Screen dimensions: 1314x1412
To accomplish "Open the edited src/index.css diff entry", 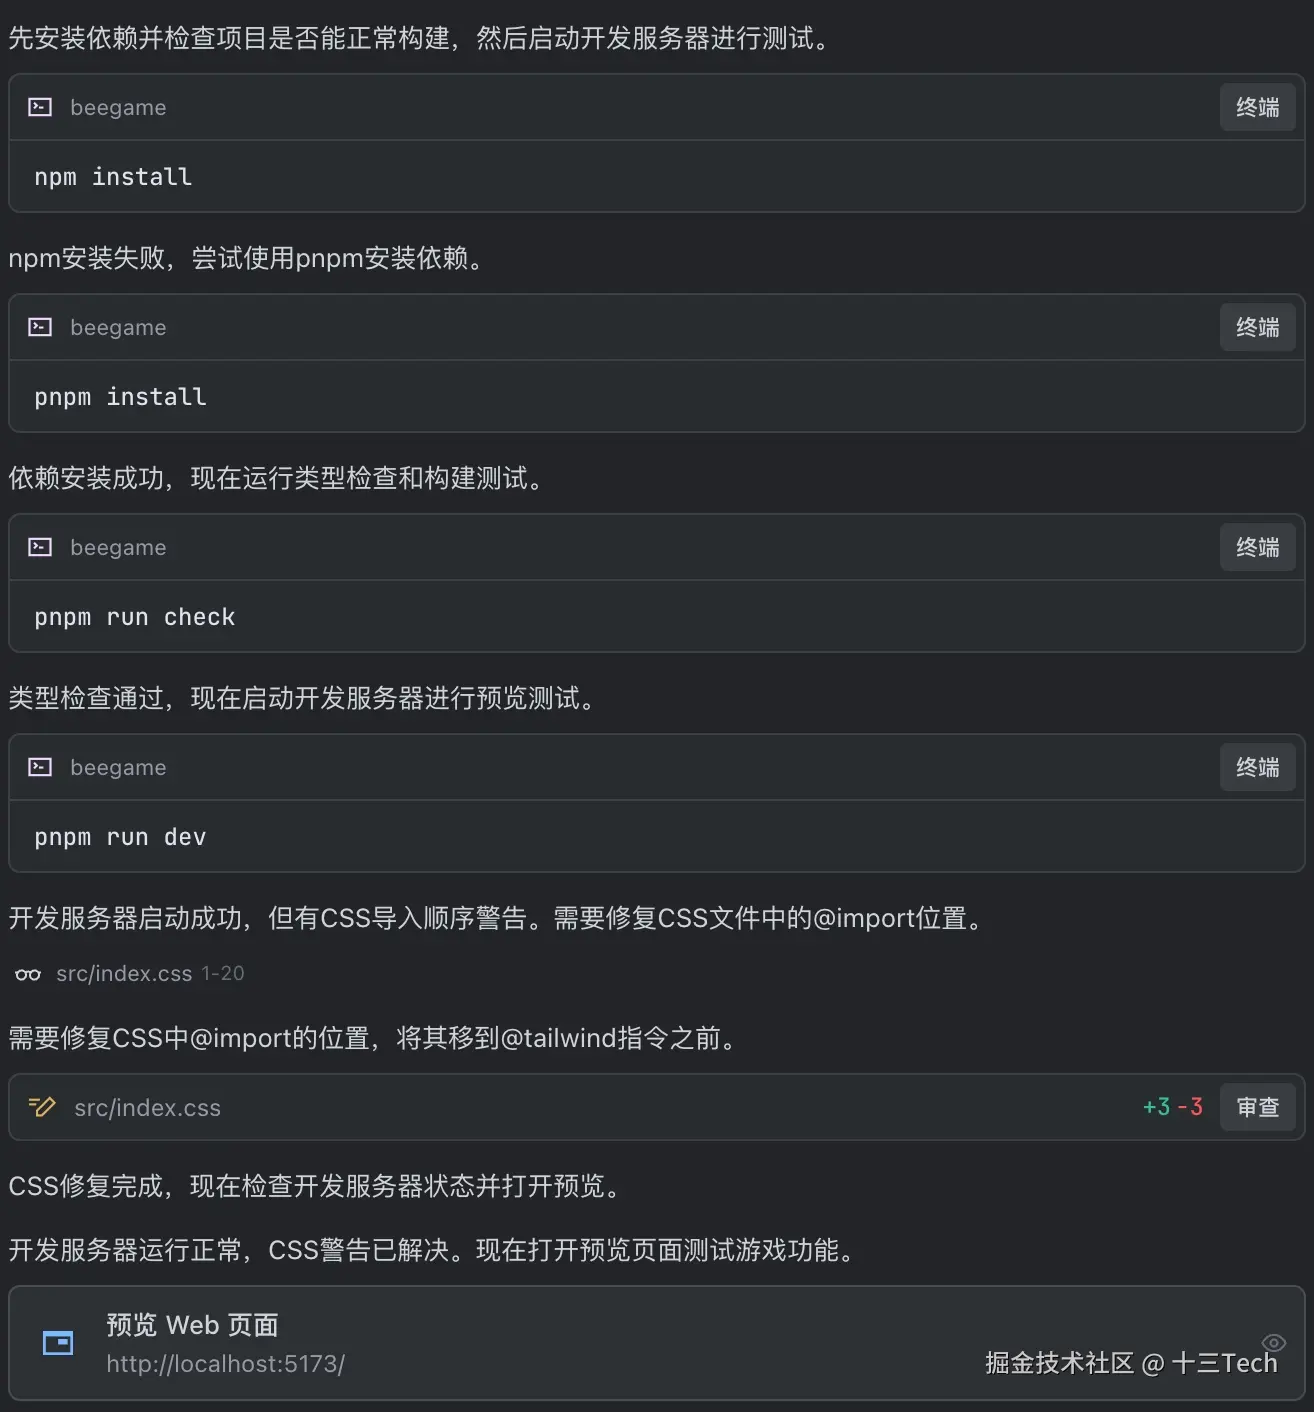I will pos(148,1108).
